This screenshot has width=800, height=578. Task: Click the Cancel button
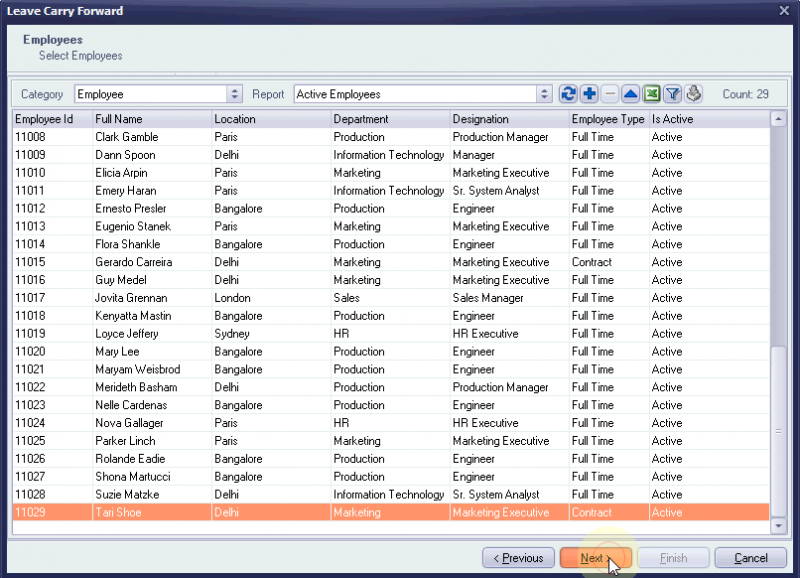pyautogui.click(x=751, y=558)
